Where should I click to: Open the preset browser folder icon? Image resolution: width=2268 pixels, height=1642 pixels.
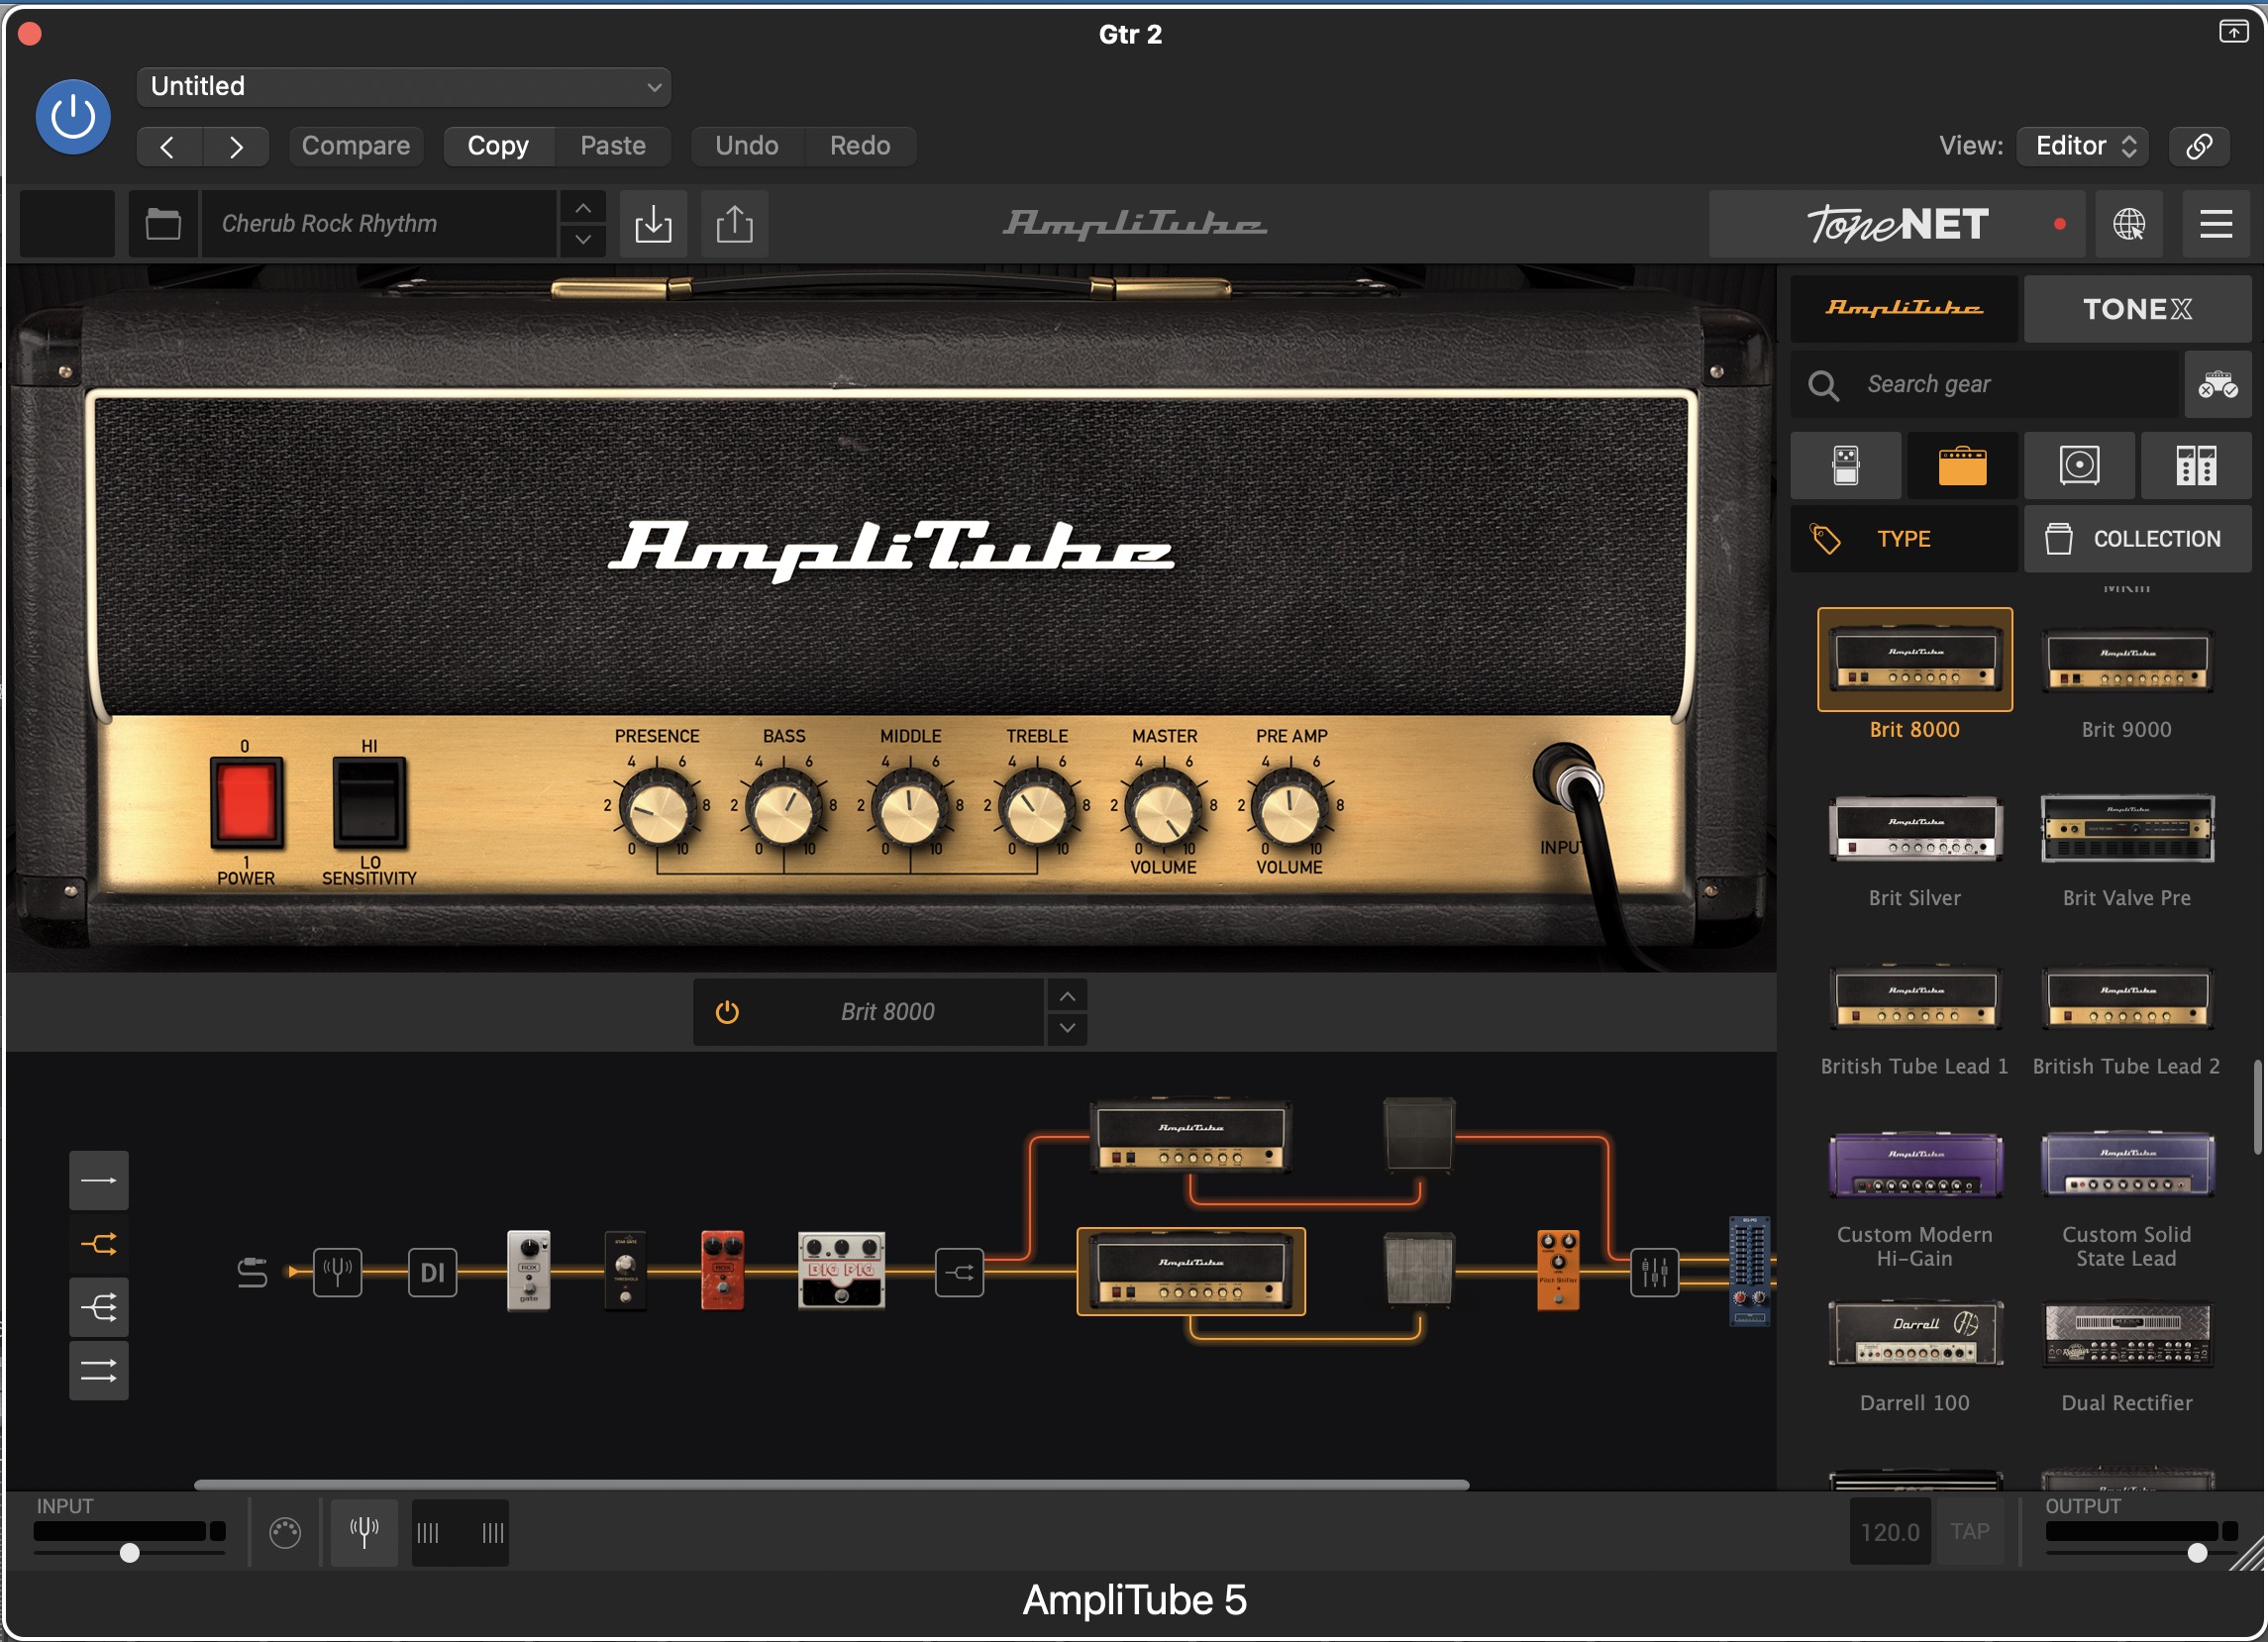tap(163, 224)
